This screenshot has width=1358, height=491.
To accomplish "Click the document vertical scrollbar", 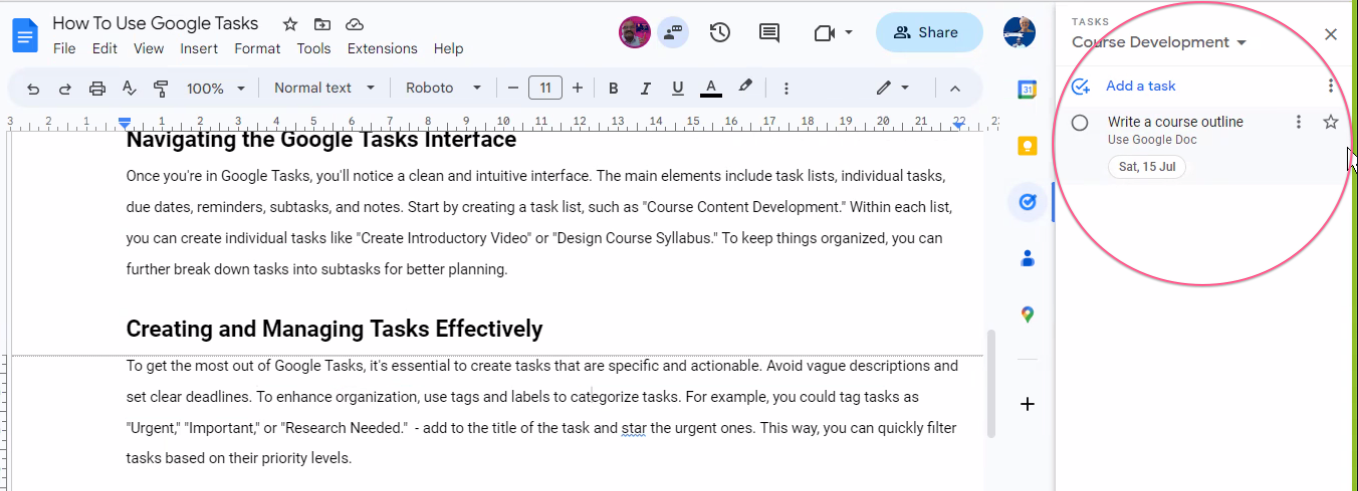I will point(990,384).
